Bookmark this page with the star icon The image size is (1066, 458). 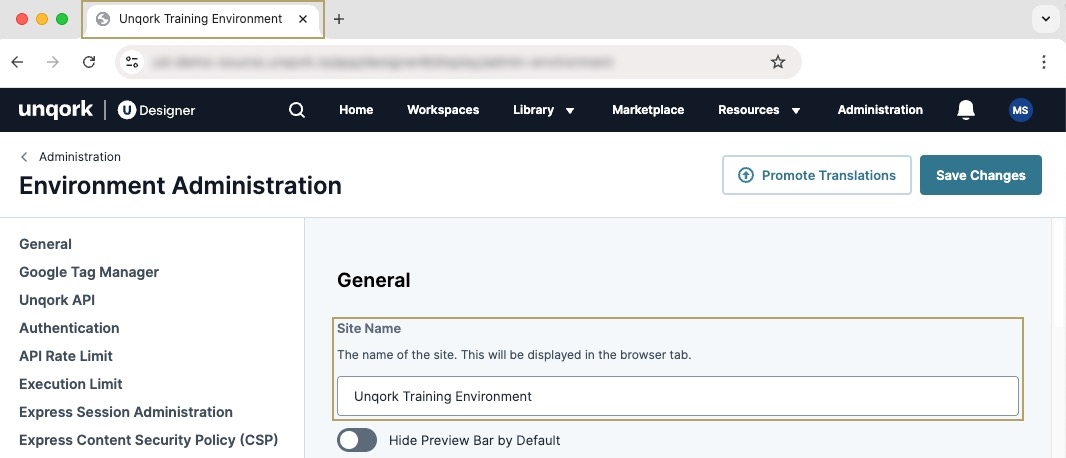[778, 63]
